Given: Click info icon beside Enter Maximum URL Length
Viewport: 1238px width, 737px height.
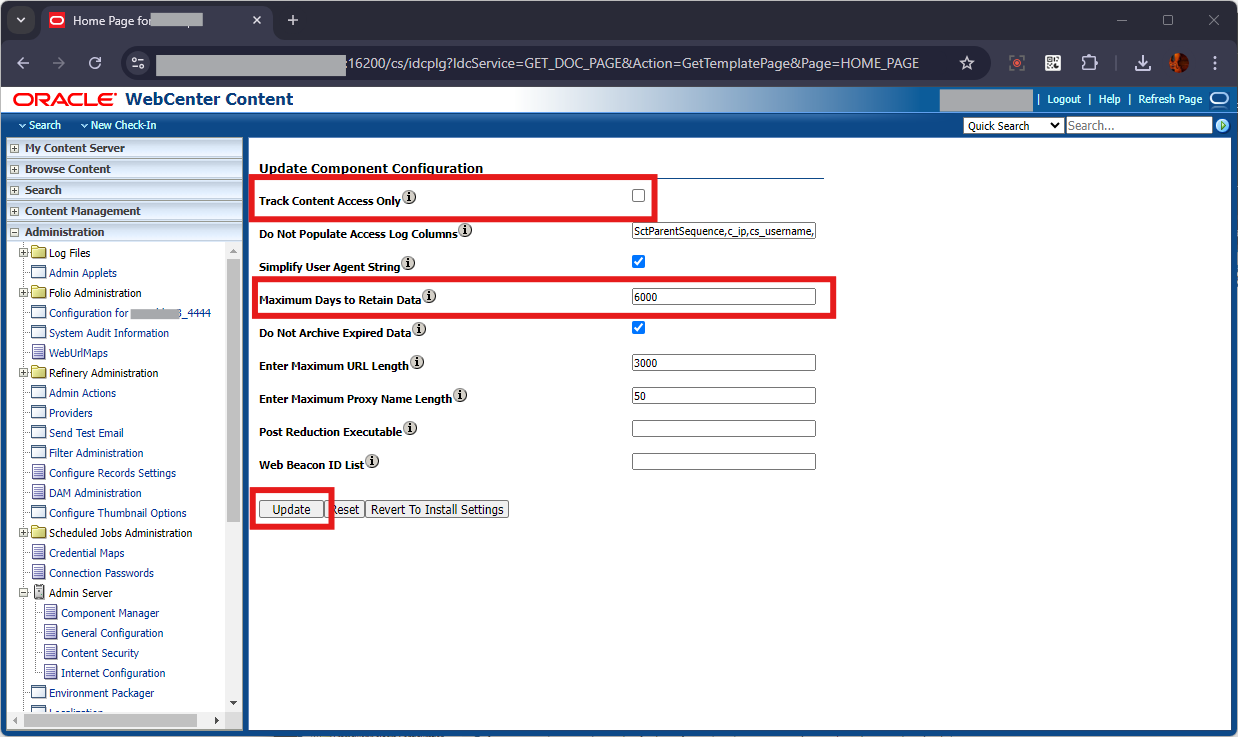Looking at the screenshot, I should [417, 363].
